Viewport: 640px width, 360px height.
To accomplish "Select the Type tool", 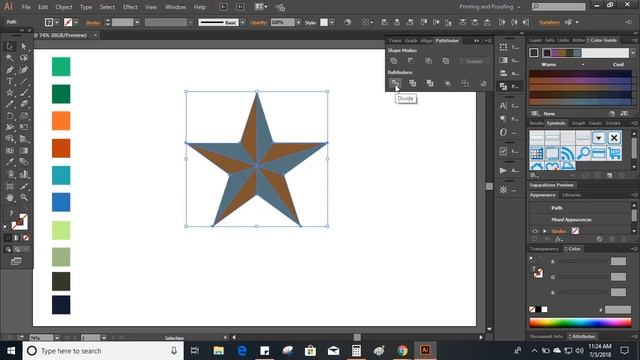I will tap(10, 81).
